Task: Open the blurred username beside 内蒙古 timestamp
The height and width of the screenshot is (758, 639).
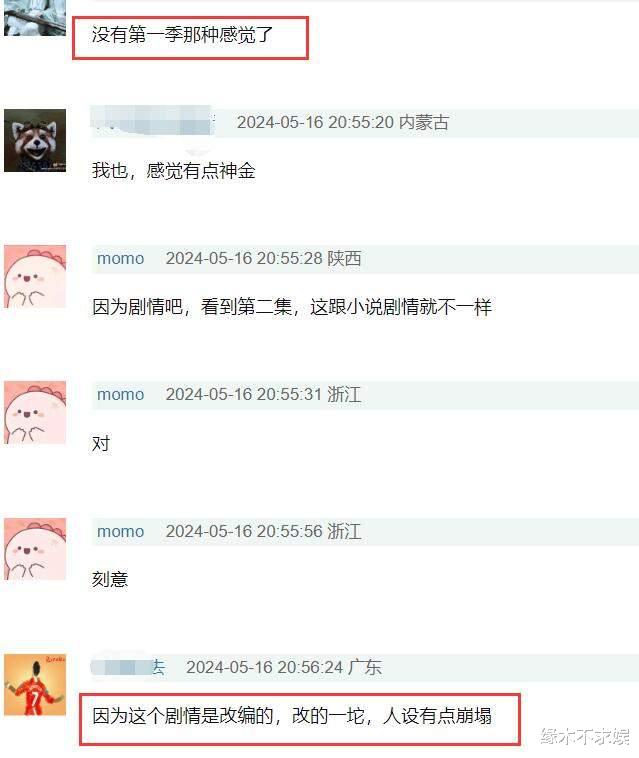Action: tap(152, 122)
